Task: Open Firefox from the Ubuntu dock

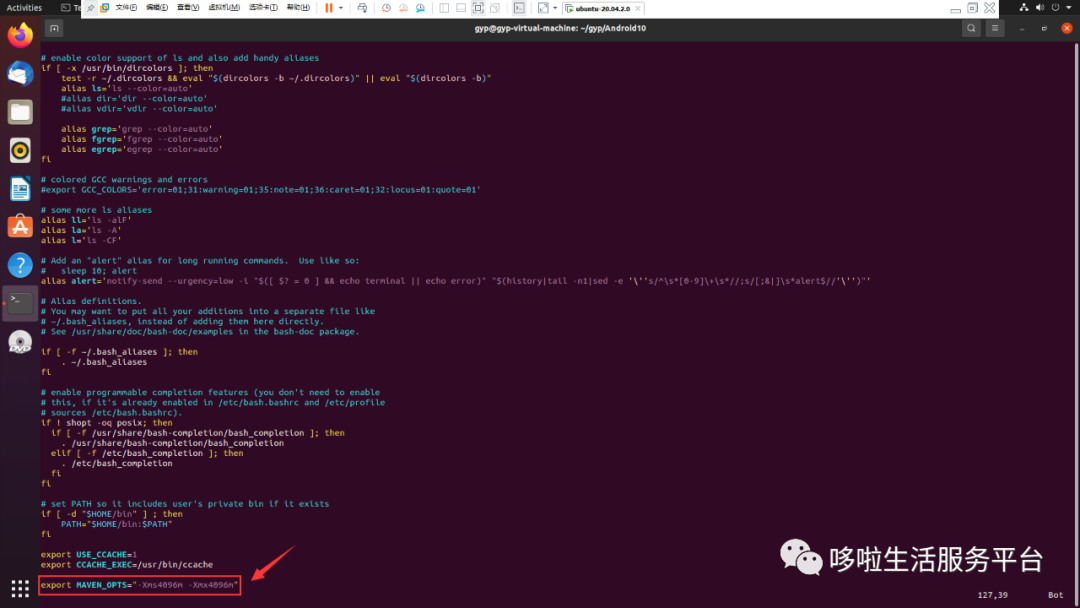Action: pyautogui.click(x=20, y=35)
